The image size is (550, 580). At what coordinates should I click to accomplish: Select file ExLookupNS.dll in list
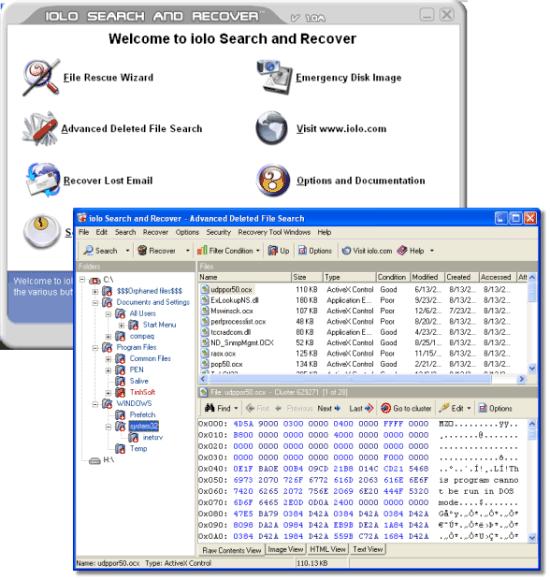point(234,300)
